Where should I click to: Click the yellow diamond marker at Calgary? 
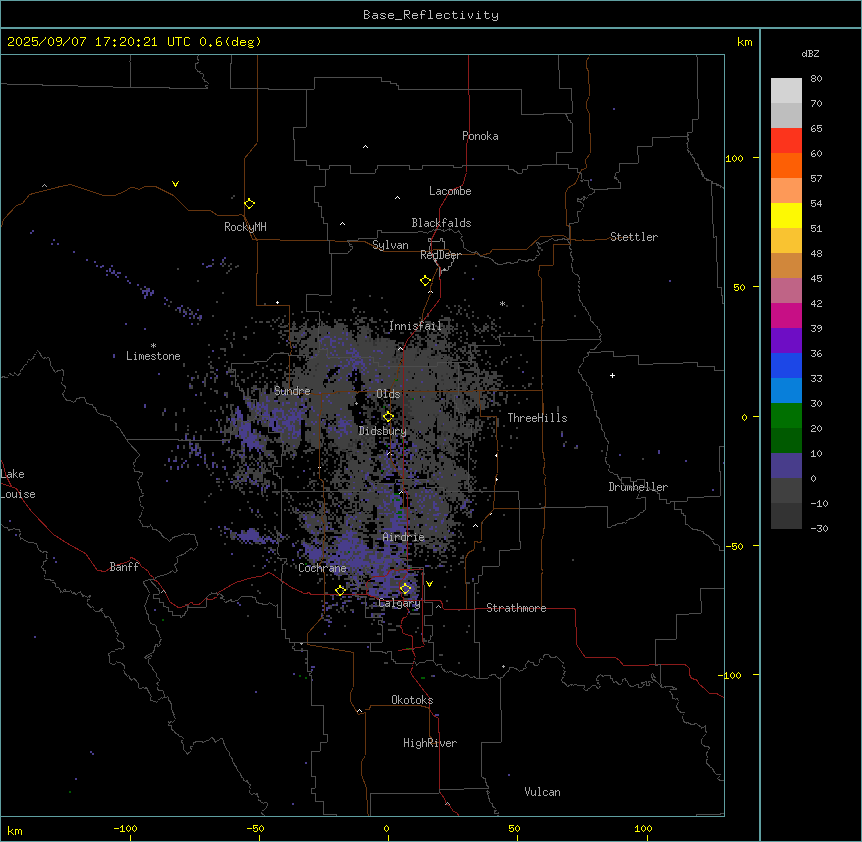(405, 589)
